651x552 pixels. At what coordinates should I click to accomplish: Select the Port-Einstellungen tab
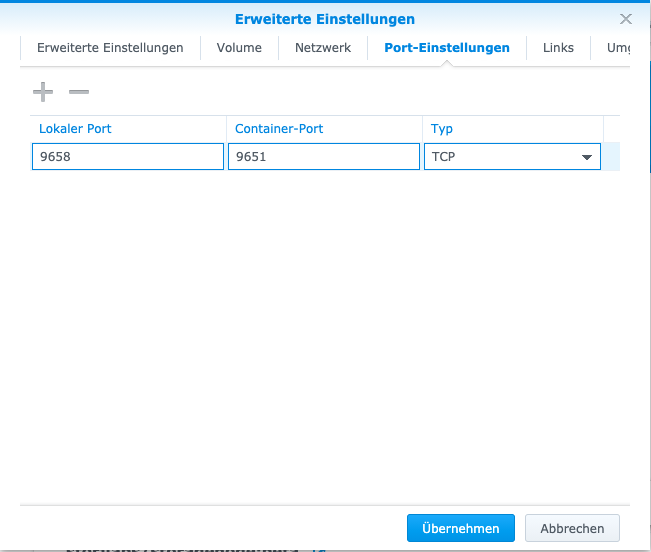(x=447, y=48)
